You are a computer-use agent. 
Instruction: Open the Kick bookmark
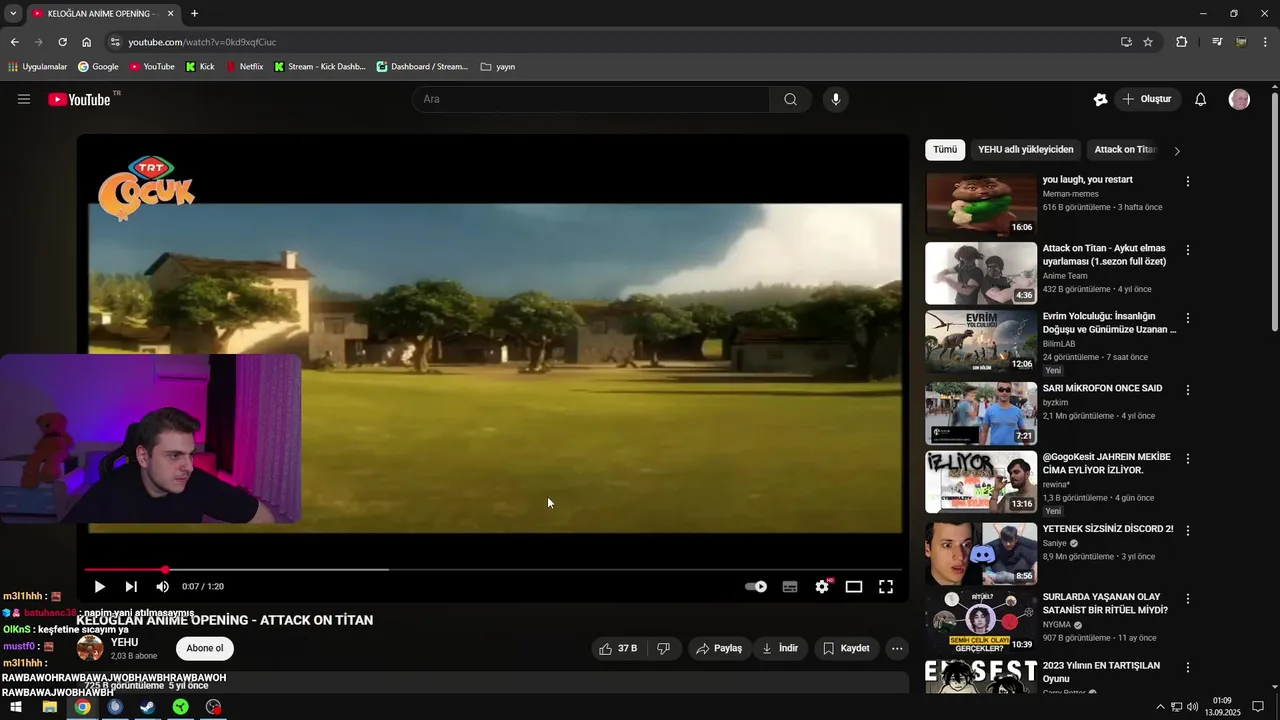point(200,67)
